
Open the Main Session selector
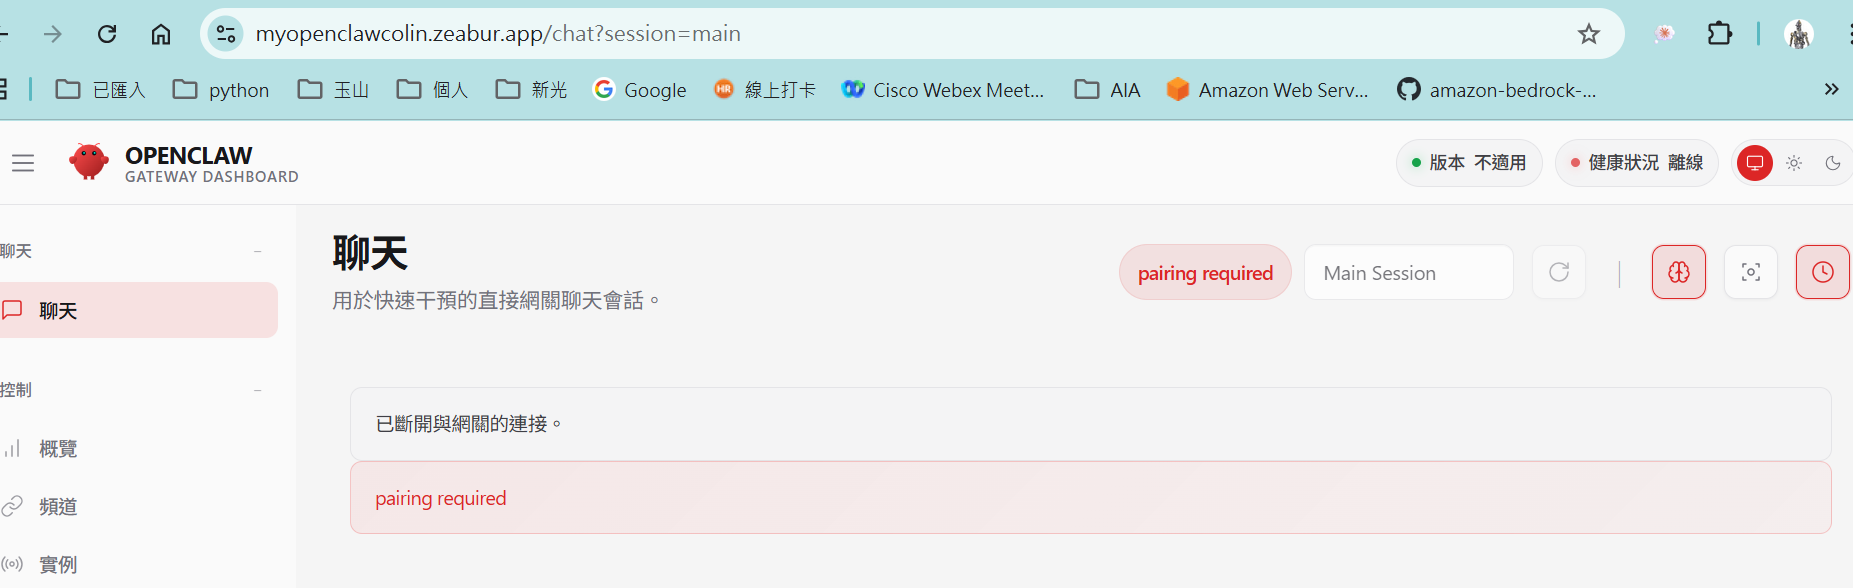click(x=1407, y=273)
